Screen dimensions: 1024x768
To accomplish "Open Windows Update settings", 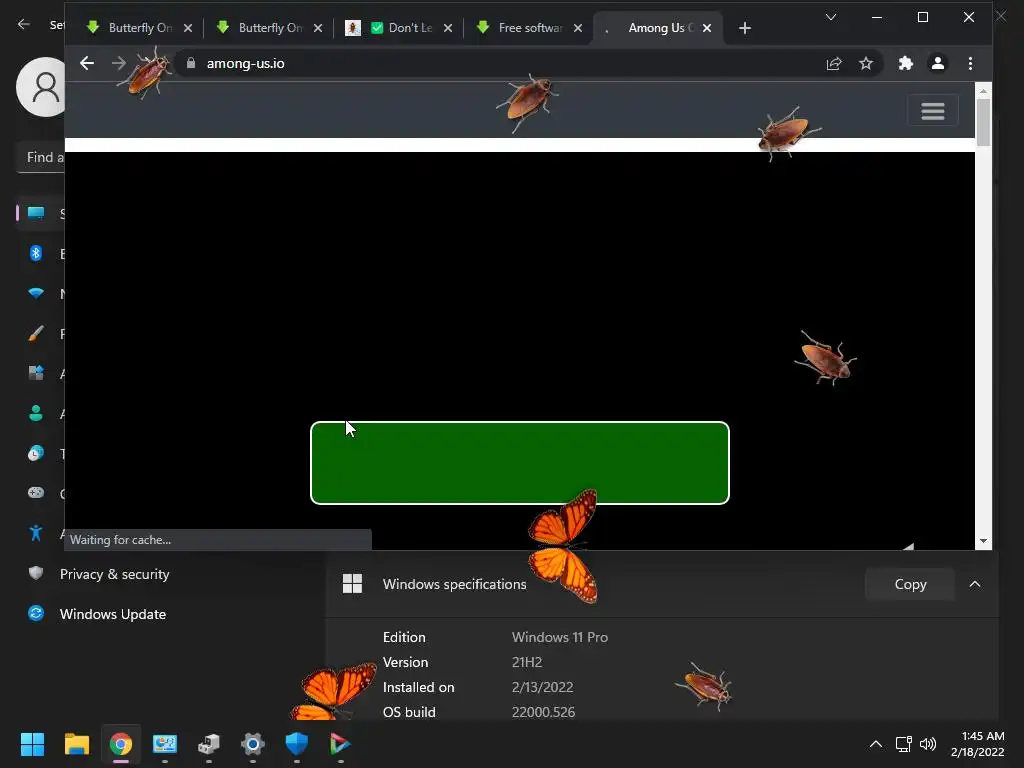I will click(x=112, y=614).
